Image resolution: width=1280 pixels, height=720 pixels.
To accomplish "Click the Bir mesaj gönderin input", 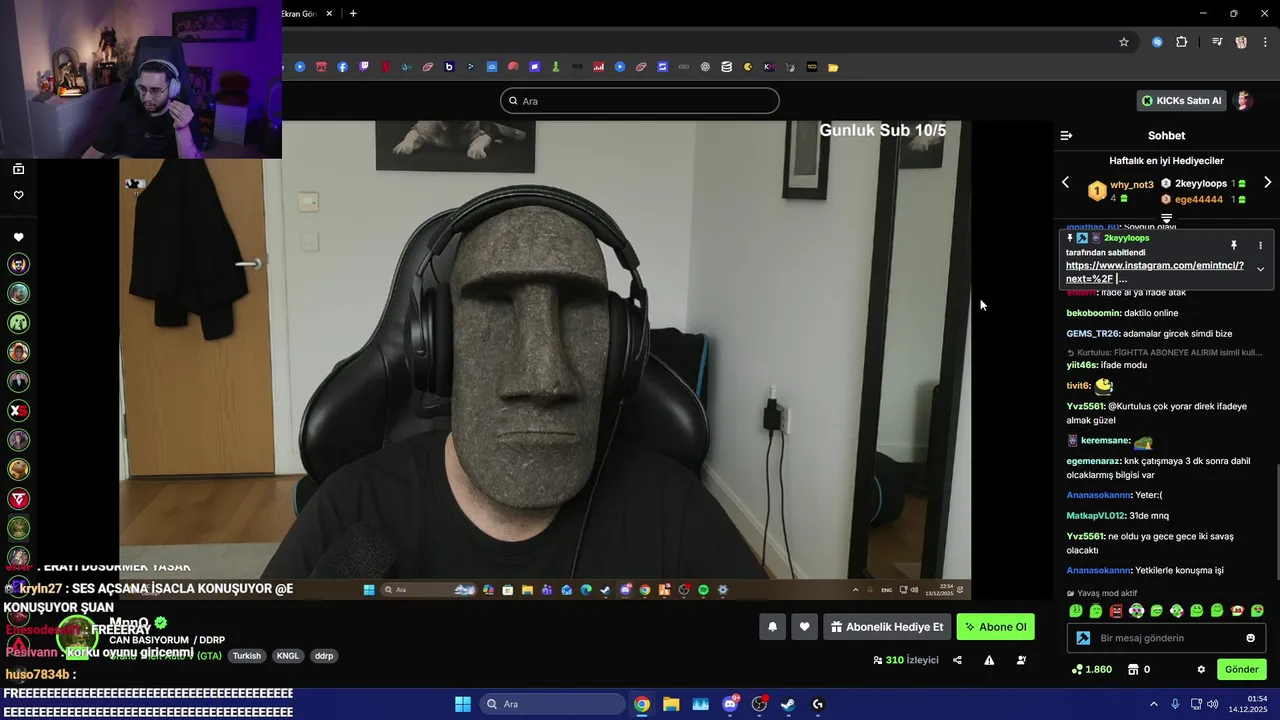I will pyautogui.click(x=1165, y=638).
